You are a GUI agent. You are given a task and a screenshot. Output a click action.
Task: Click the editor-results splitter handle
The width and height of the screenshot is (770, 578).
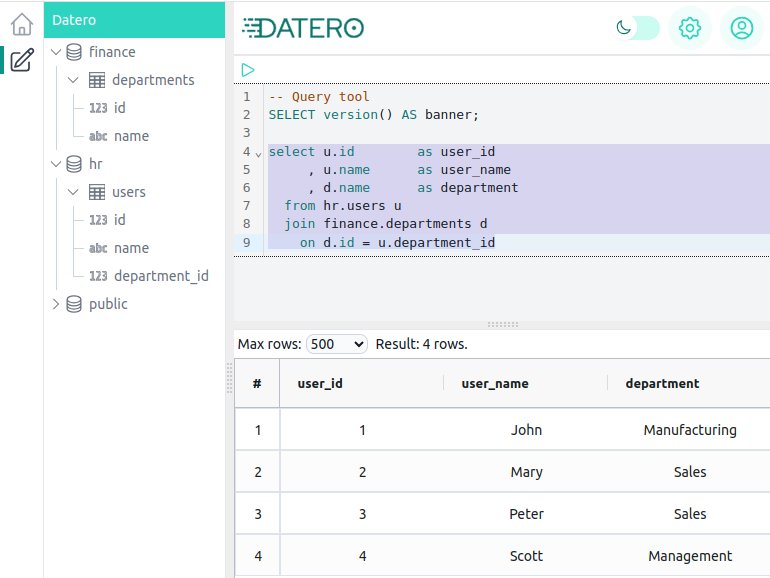pyautogui.click(x=503, y=325)
